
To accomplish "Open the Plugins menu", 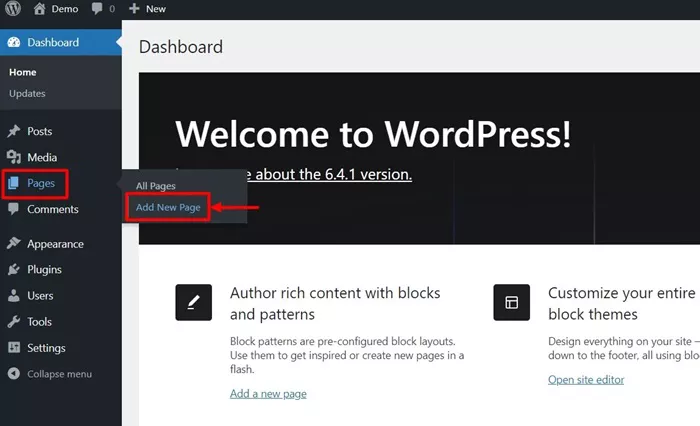I will (45, 270).
